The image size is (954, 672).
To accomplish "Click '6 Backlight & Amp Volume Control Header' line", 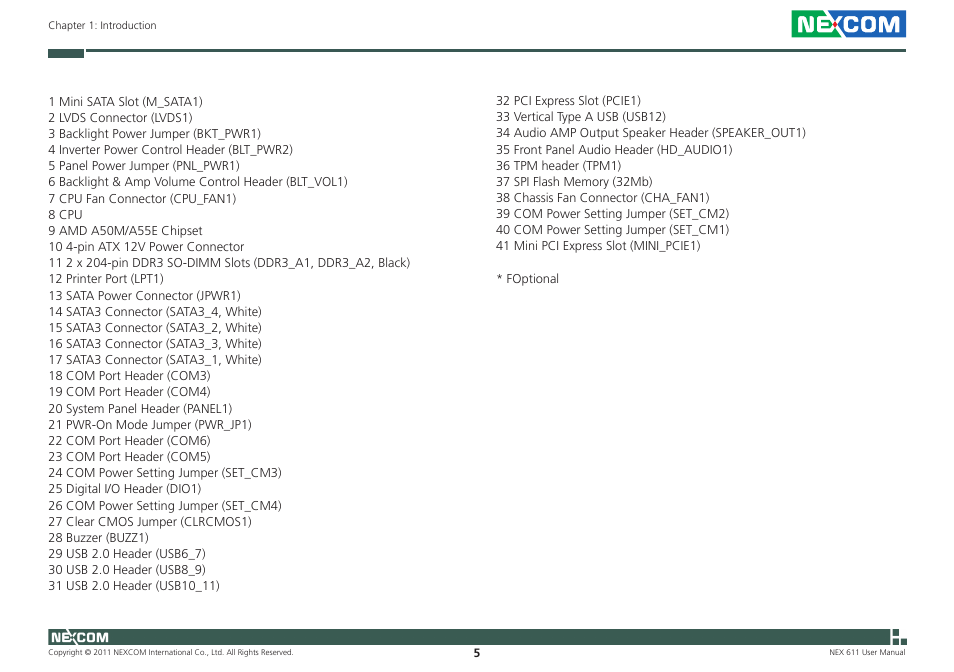I will click(x=198, y=182).
